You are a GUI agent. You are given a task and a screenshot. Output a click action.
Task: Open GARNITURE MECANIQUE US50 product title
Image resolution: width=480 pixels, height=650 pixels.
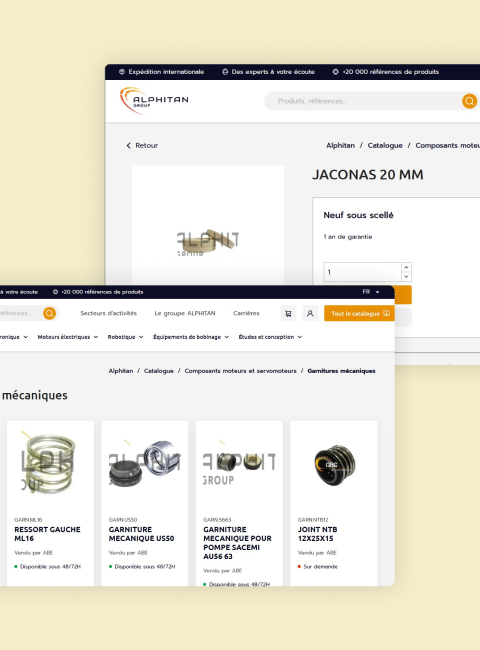[x=141, y=534]
